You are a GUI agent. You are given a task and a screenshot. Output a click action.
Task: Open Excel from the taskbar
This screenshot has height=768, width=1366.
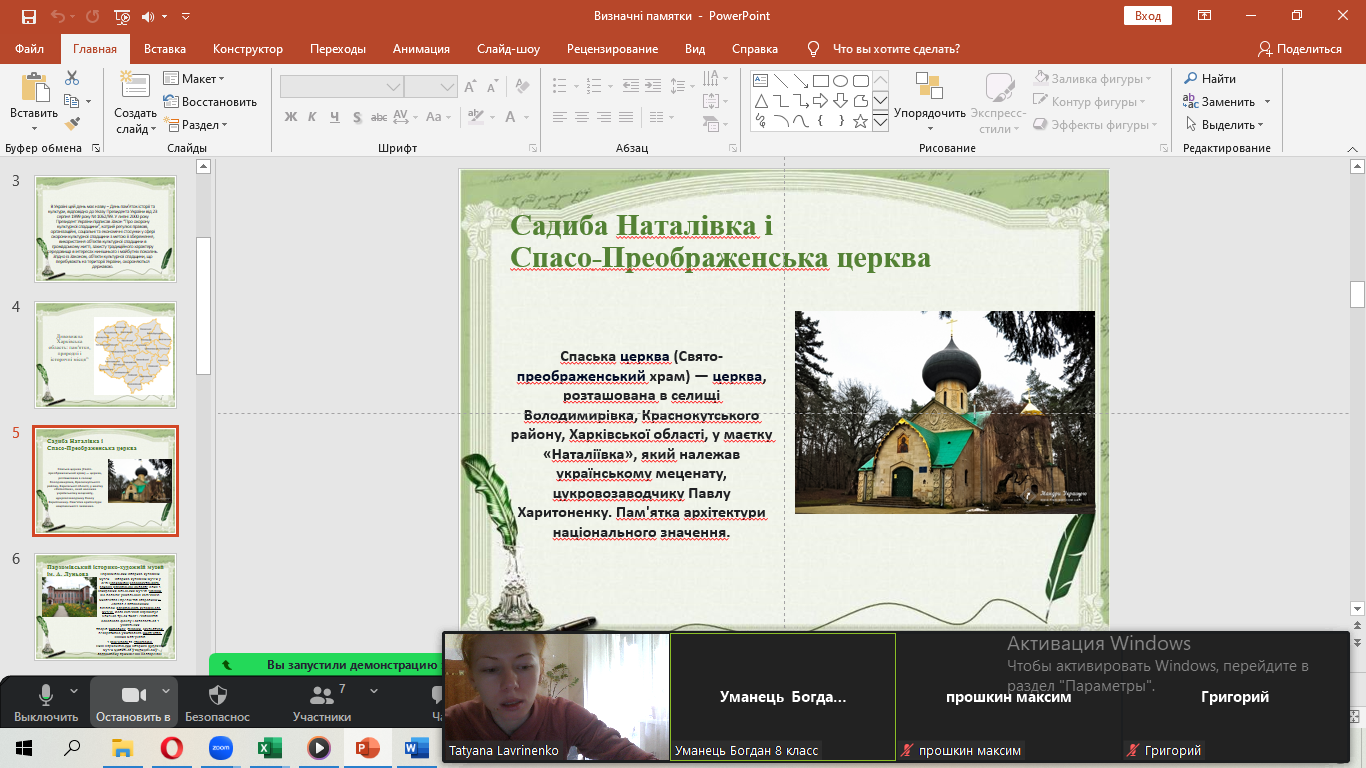pos(270,747)
